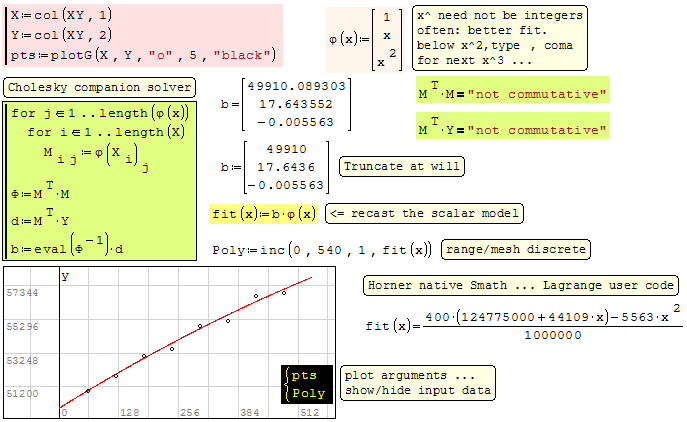Click the Poly:=inc(0,540,1,fit(x)) expression

click(324, 249)
